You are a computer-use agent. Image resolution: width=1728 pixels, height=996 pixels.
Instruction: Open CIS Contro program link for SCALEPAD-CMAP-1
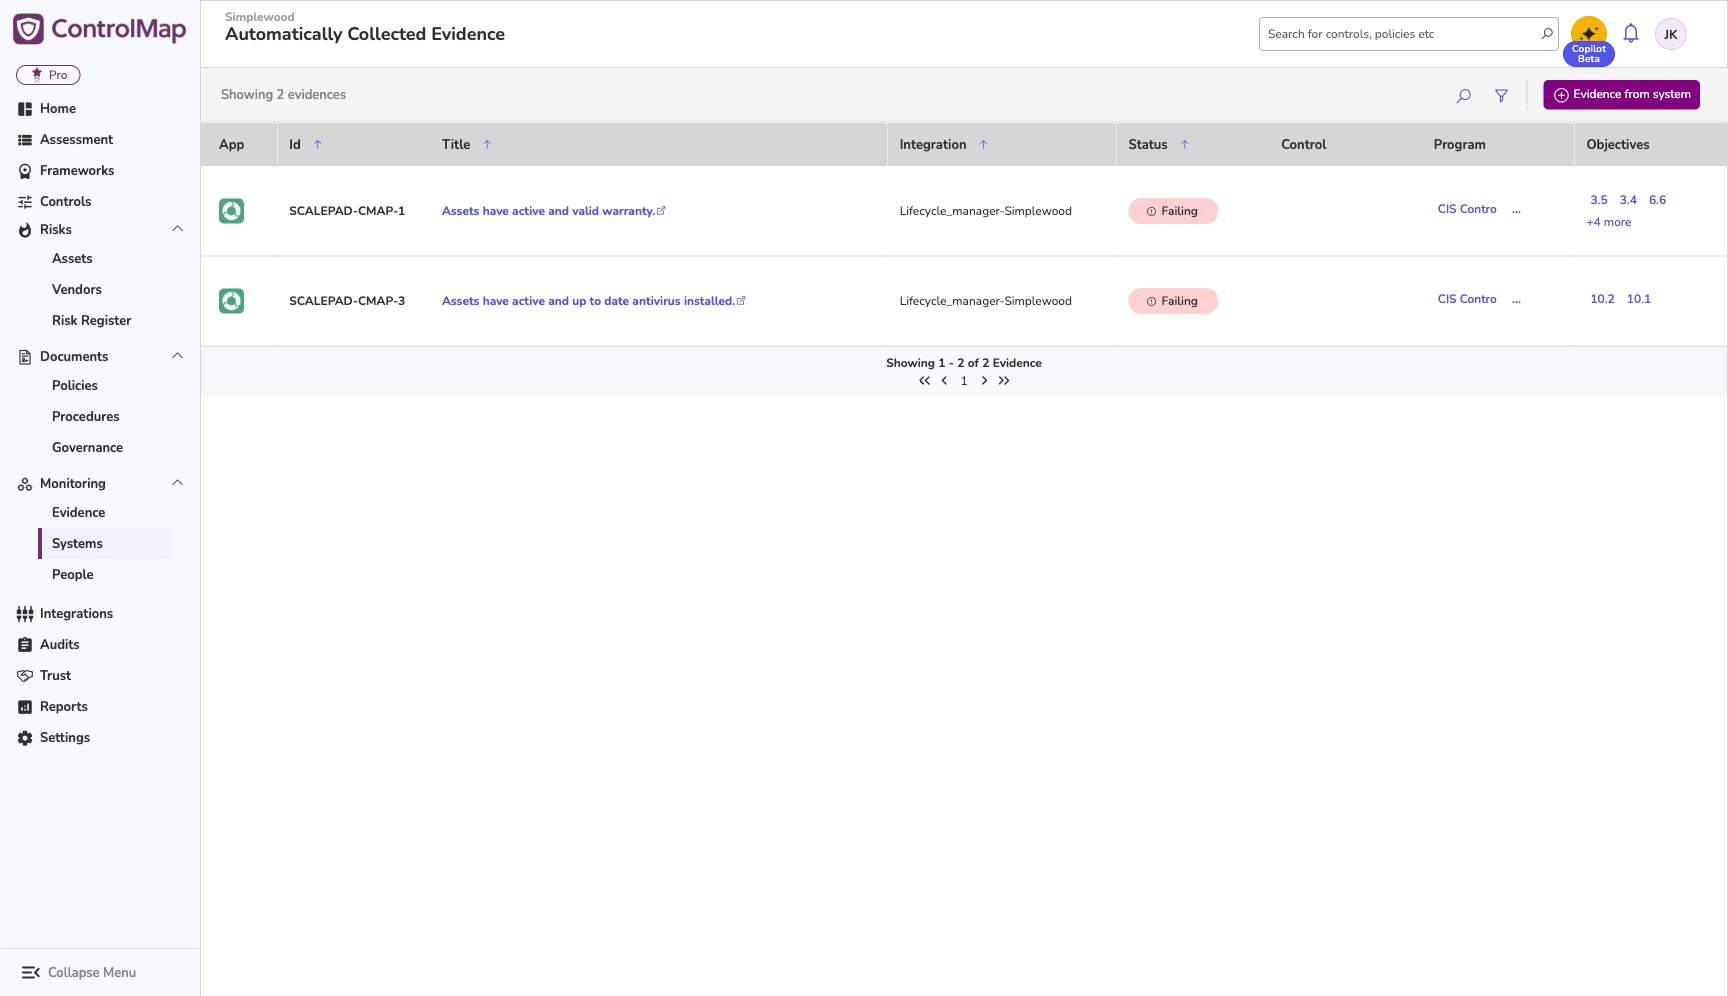[x=1467, y=210]
